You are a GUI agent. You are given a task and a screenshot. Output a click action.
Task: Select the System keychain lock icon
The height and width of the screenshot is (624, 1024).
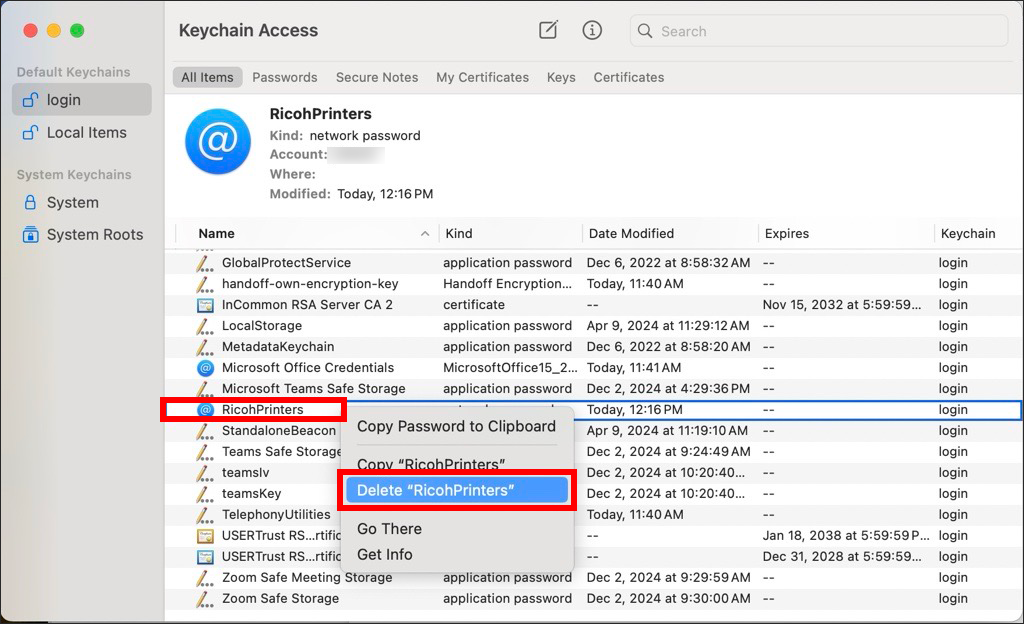coord(30,202)
